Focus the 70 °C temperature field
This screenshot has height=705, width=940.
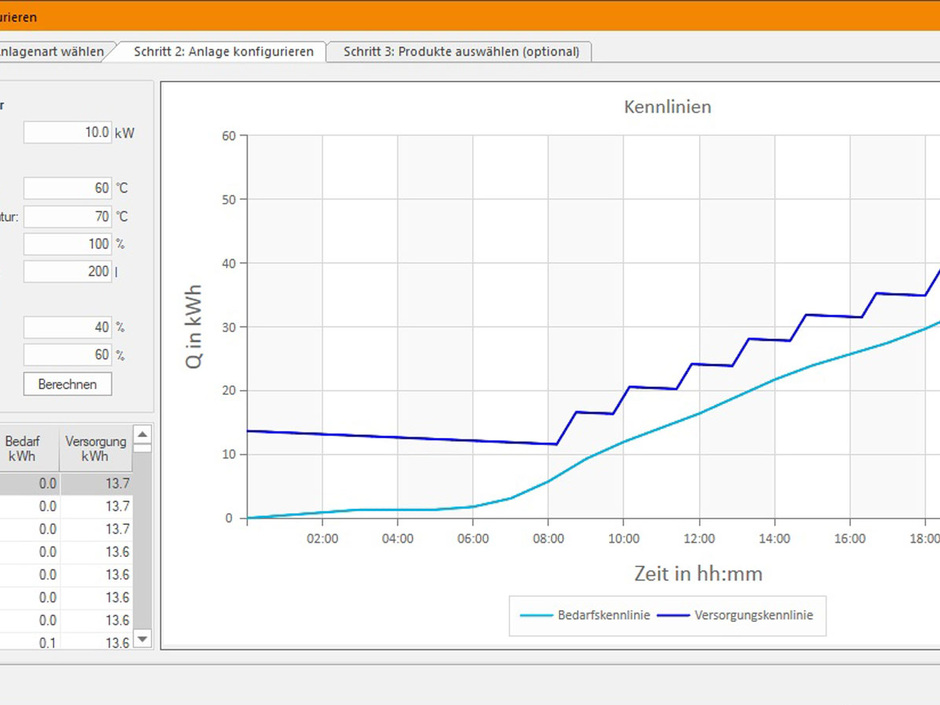point(67,216)
